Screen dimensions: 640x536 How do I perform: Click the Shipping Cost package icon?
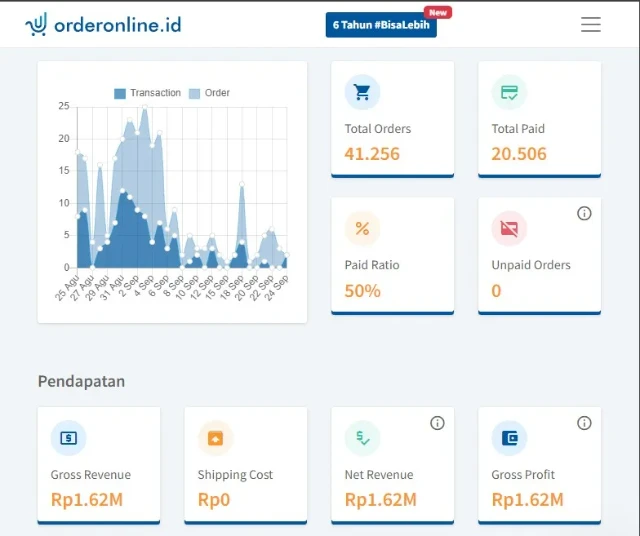215,438
